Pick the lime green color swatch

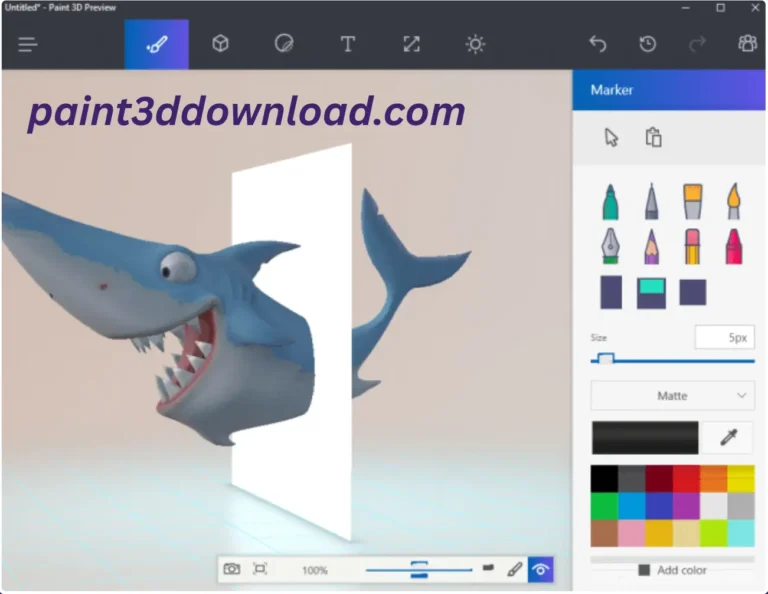pos(714,533)
